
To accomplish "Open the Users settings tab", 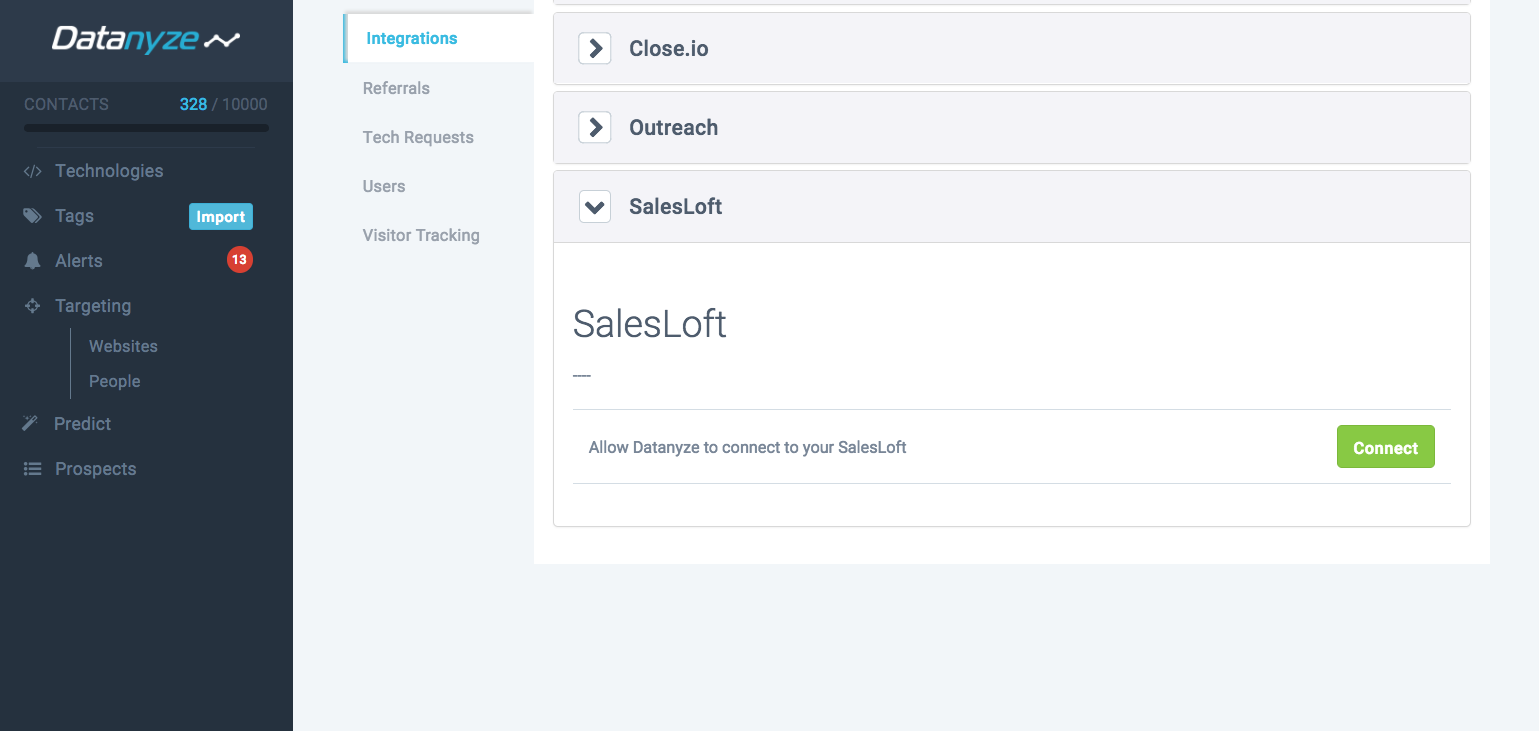I will 384,186.
